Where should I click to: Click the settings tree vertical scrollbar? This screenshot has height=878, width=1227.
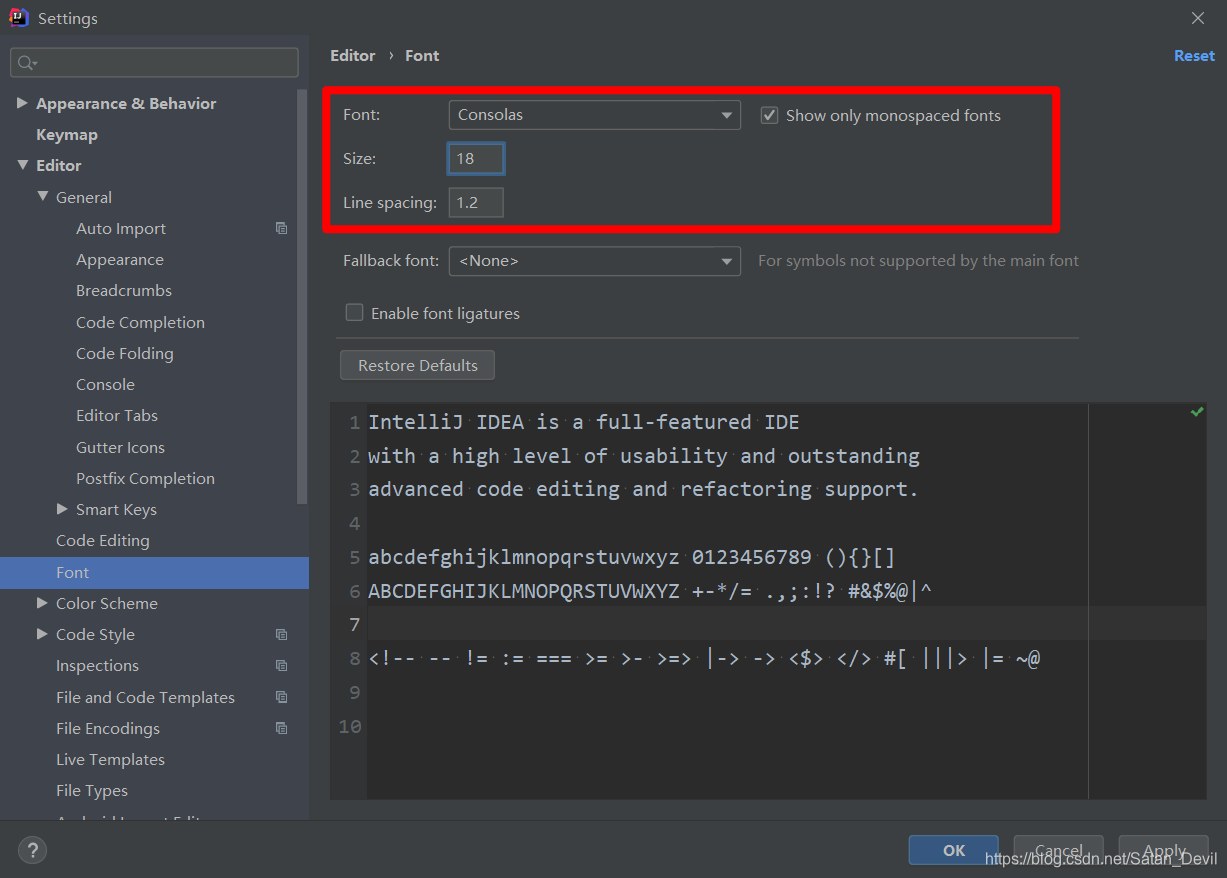[303, 295]
